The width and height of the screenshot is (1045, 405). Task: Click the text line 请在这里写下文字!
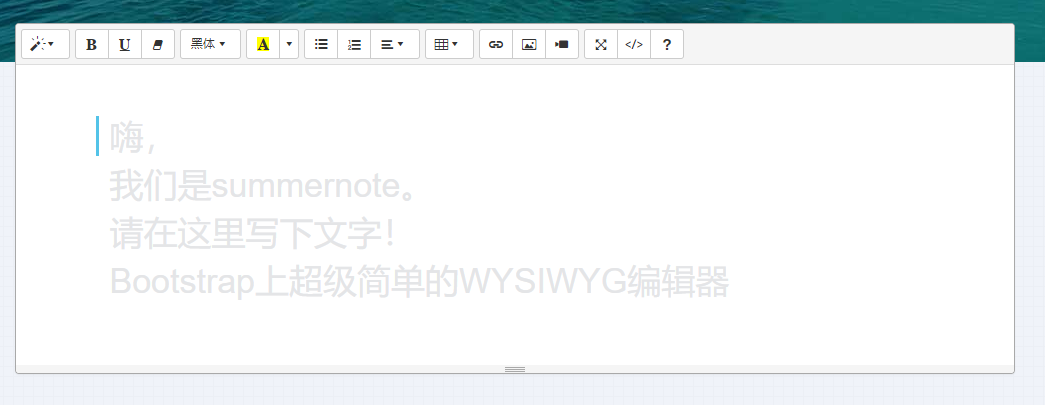[253, 234]
